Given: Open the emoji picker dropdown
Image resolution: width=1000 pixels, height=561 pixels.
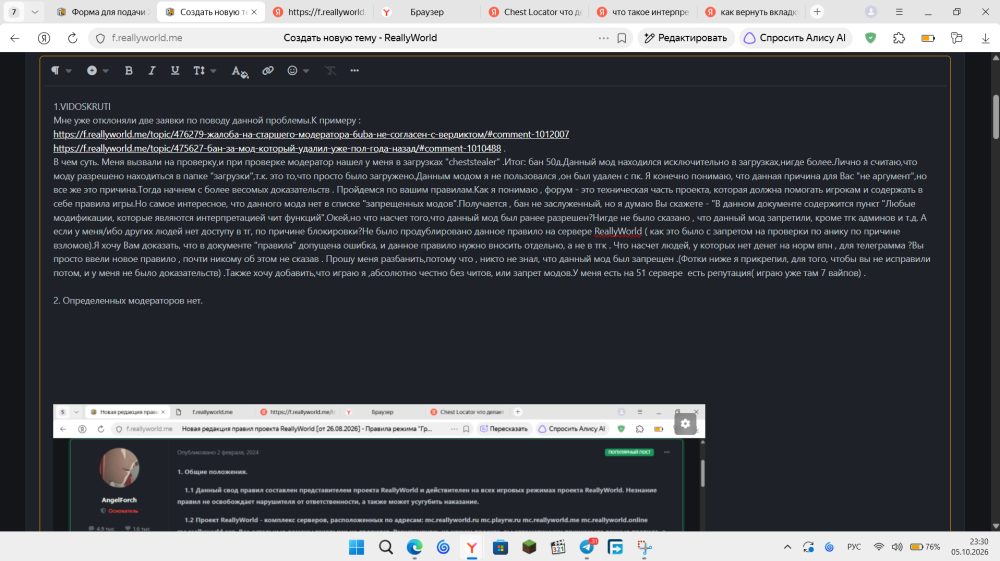Looking at the screenshot, I should 298,71.
